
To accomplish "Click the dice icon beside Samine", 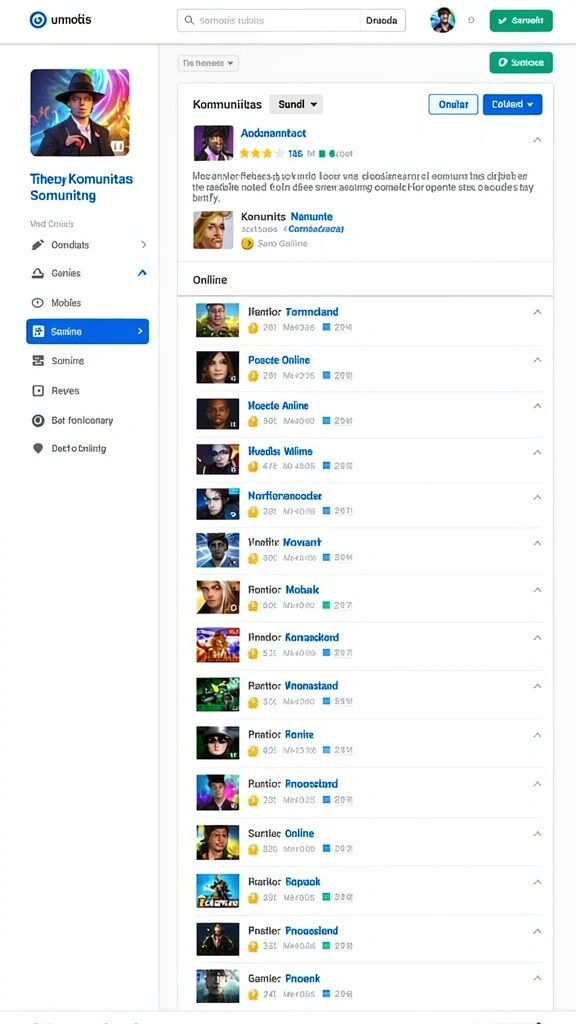I will 38,331.
